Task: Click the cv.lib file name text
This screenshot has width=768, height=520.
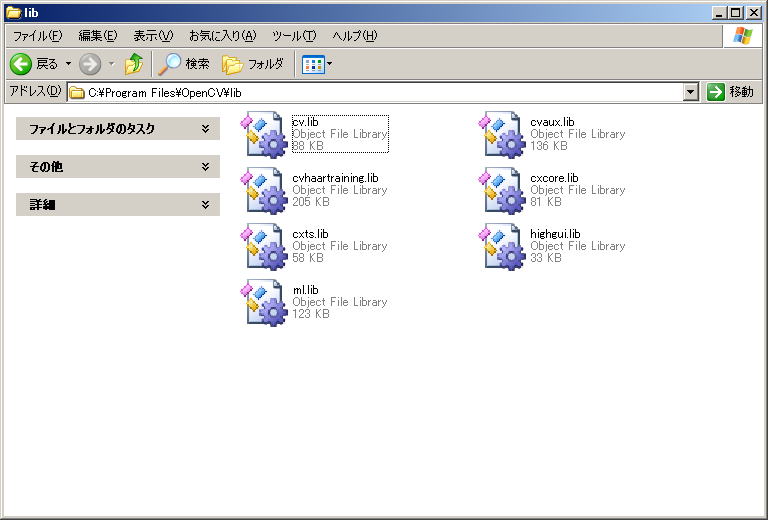Action: pos(305,122)
